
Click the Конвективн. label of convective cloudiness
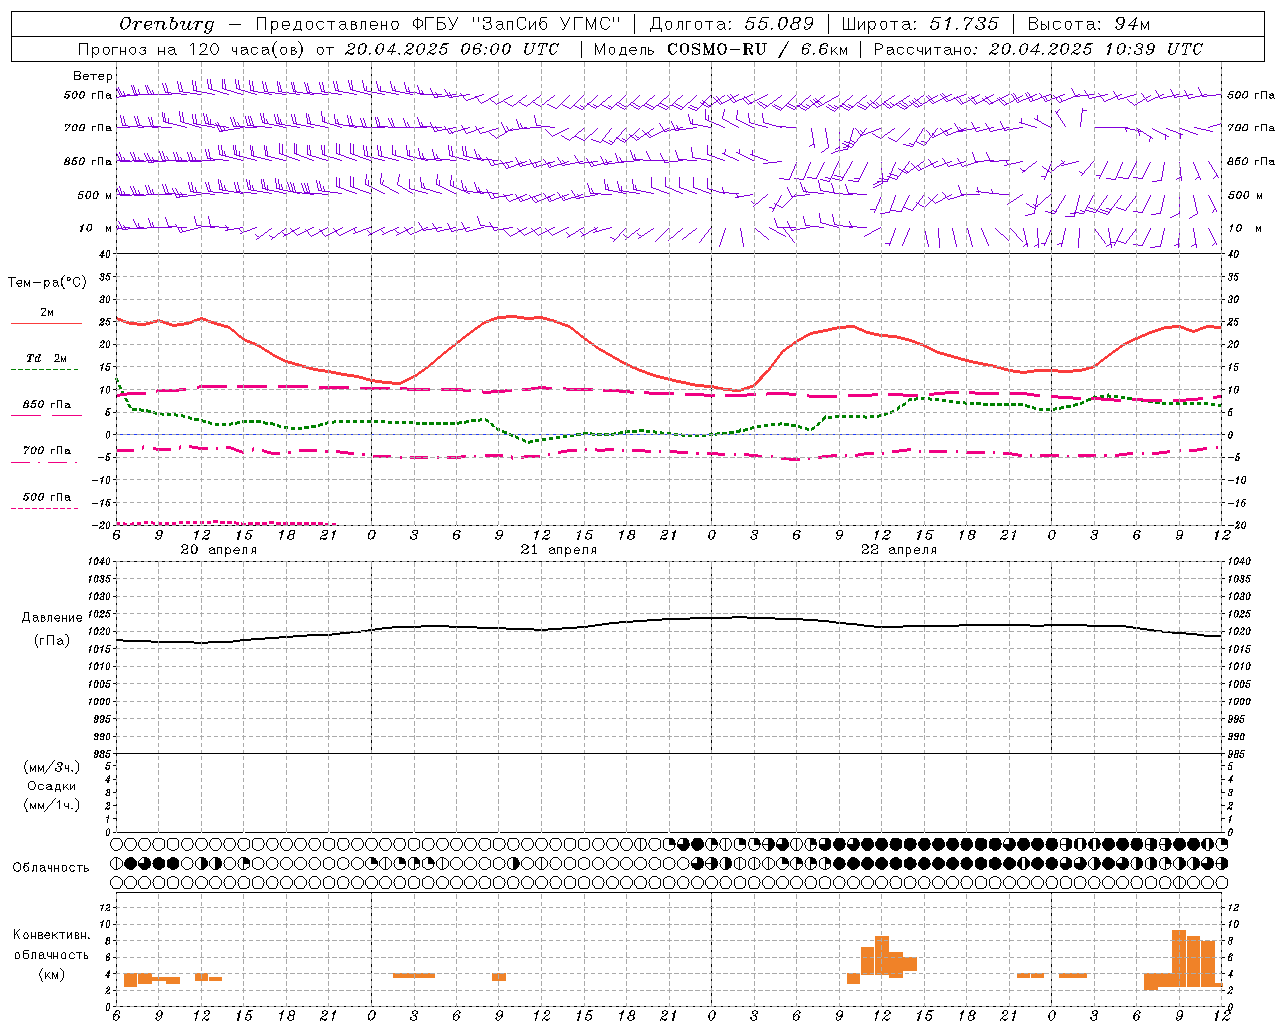point(52,935)
